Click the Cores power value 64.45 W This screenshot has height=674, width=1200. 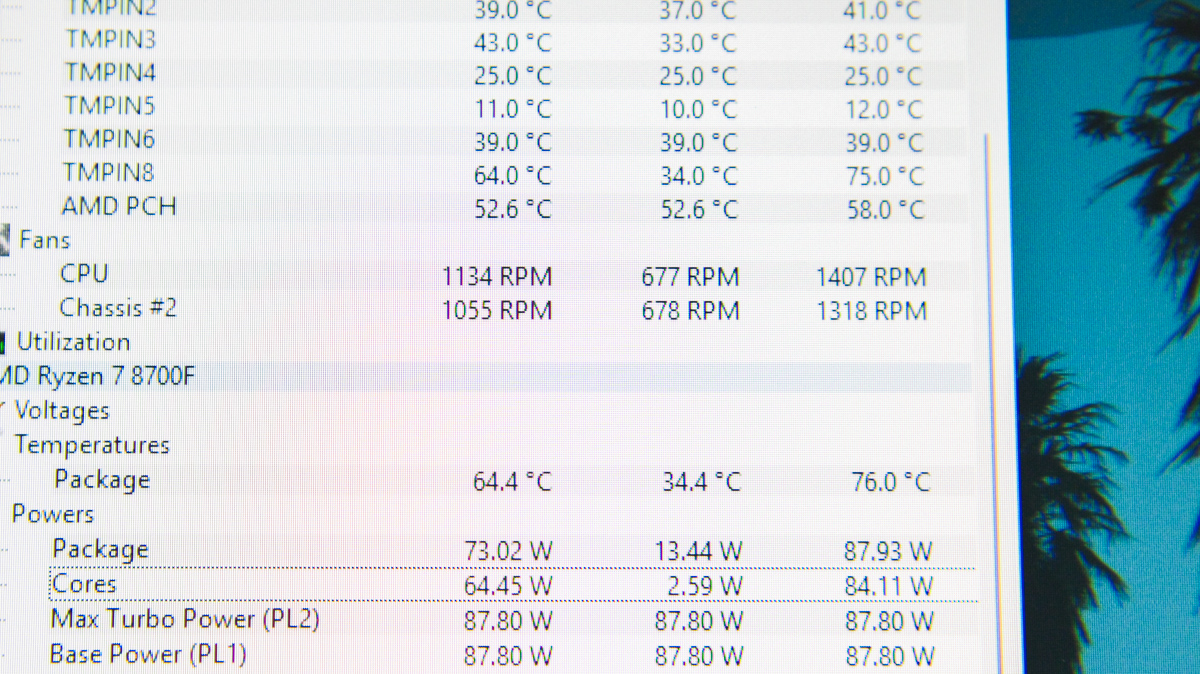tap(509, 585)
